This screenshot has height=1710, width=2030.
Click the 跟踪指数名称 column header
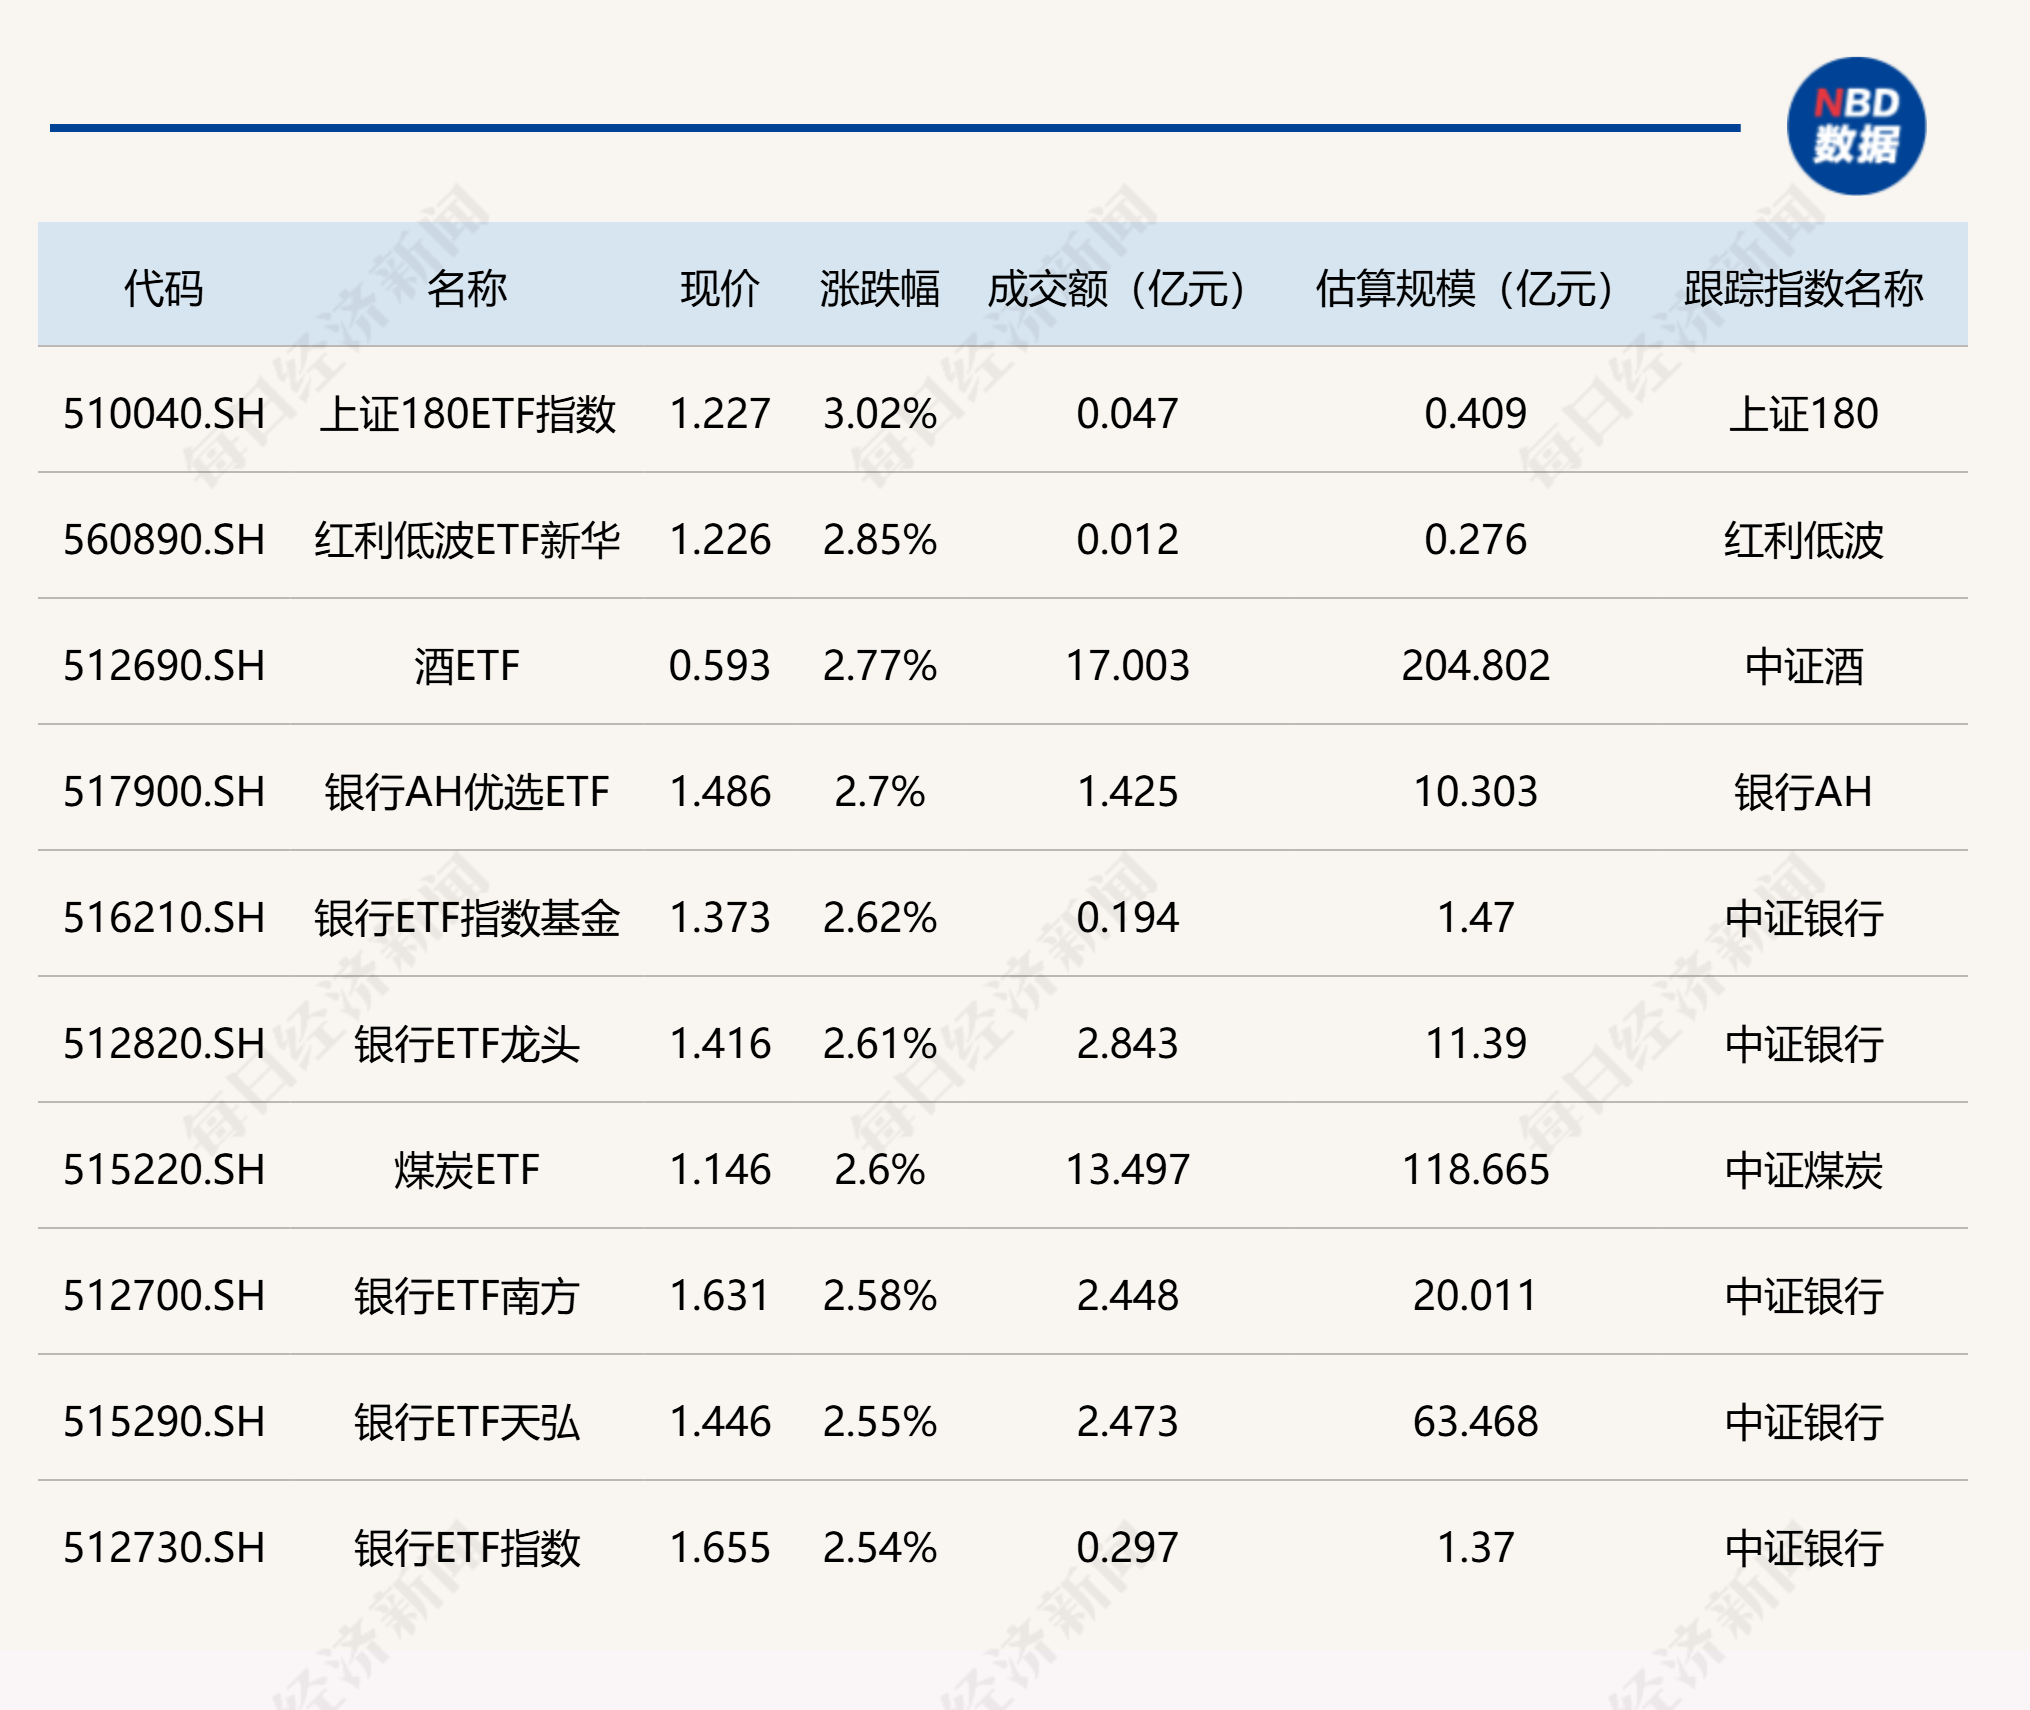click(x=1803, y=289)
